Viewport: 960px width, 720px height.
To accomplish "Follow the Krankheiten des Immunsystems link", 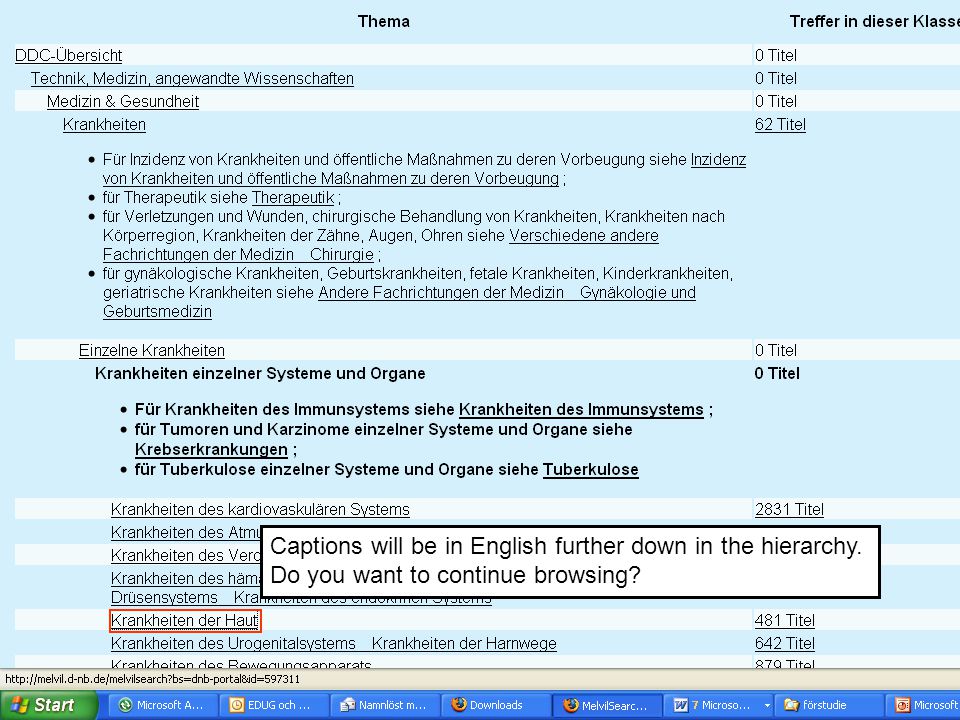I will [581, 410].
